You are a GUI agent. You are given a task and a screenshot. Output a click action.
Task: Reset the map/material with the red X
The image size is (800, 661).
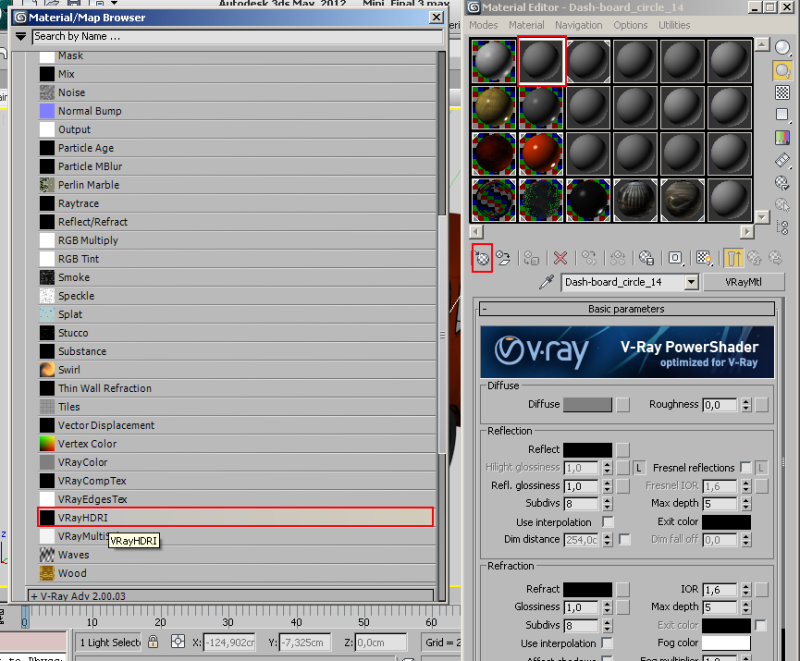[560, 258]
